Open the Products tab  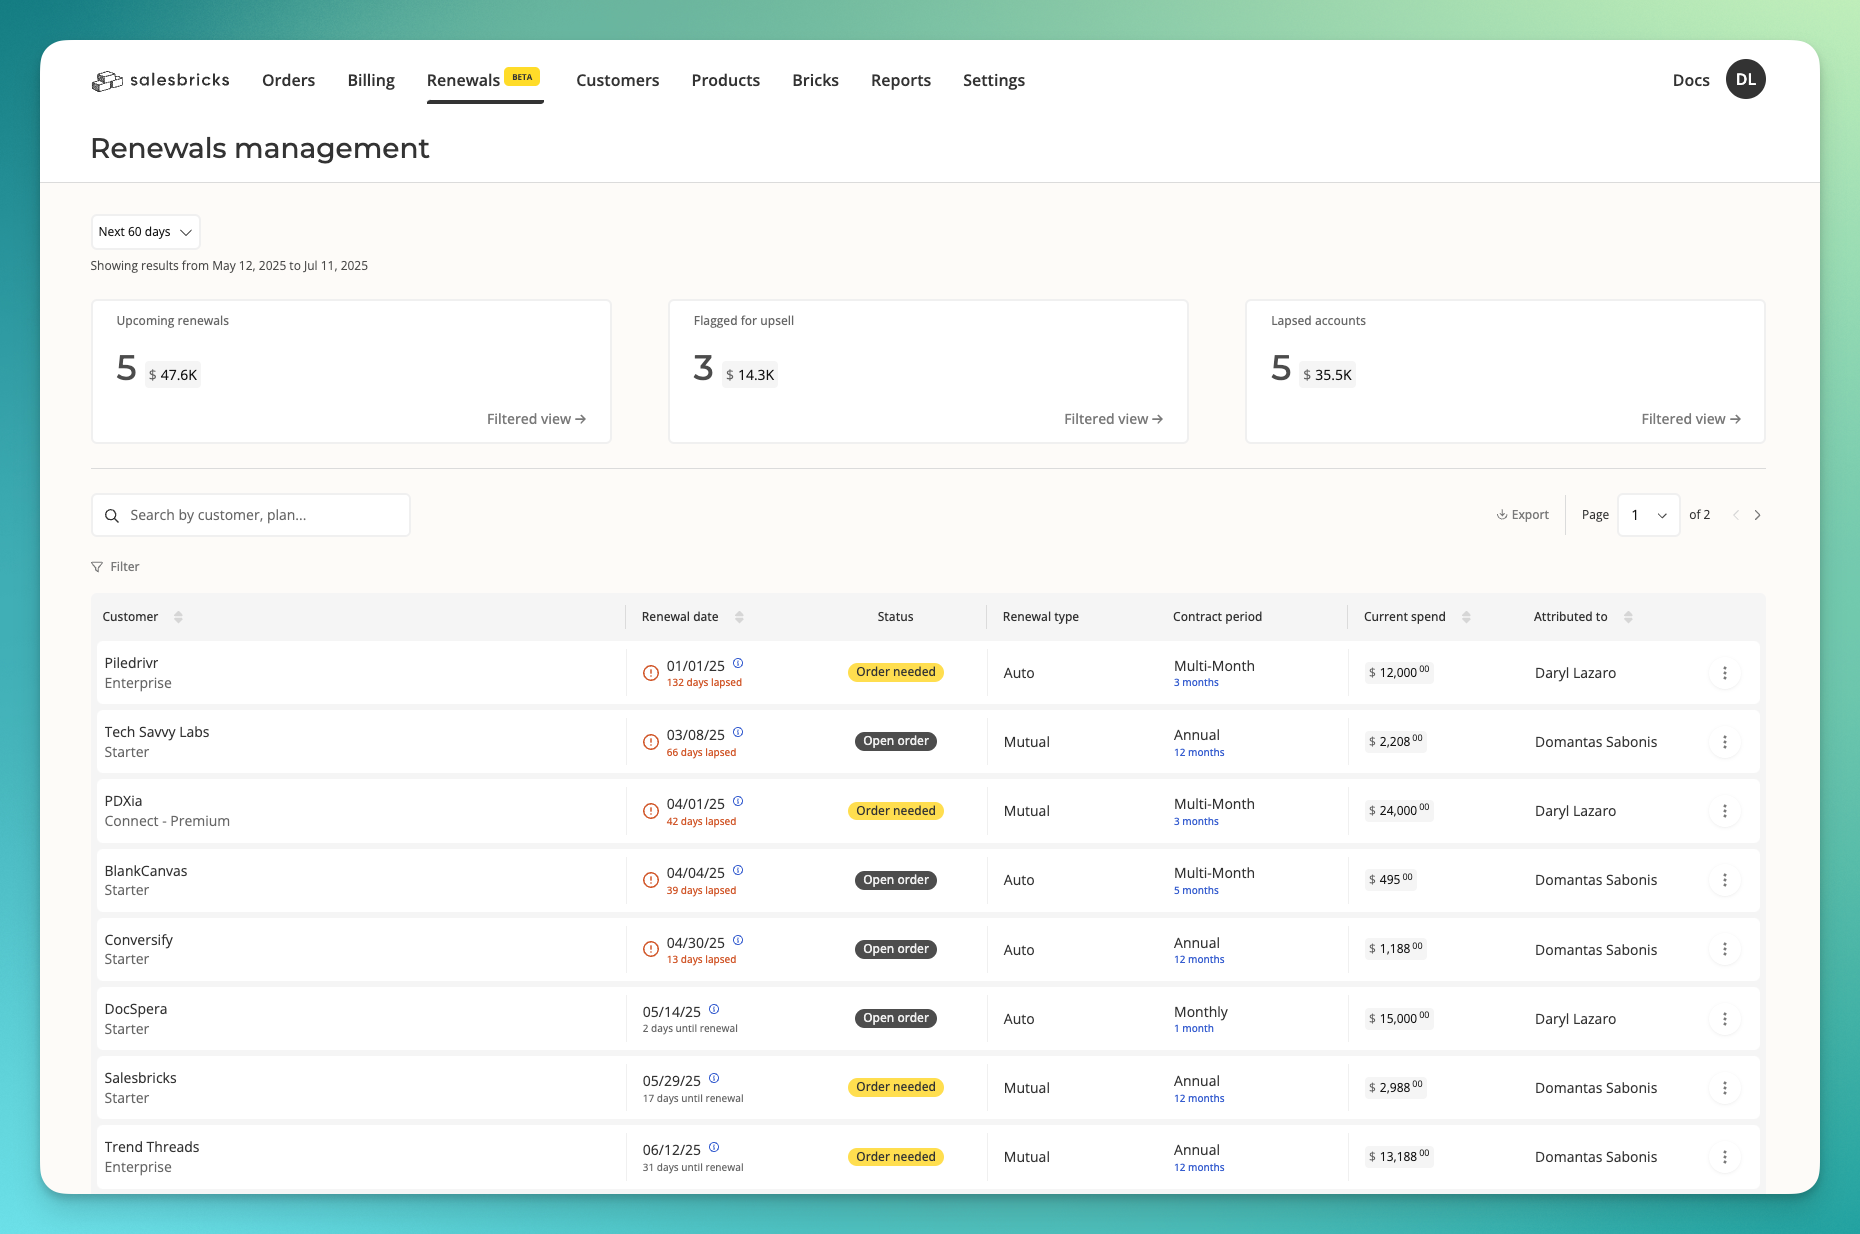tap(725, 80)
